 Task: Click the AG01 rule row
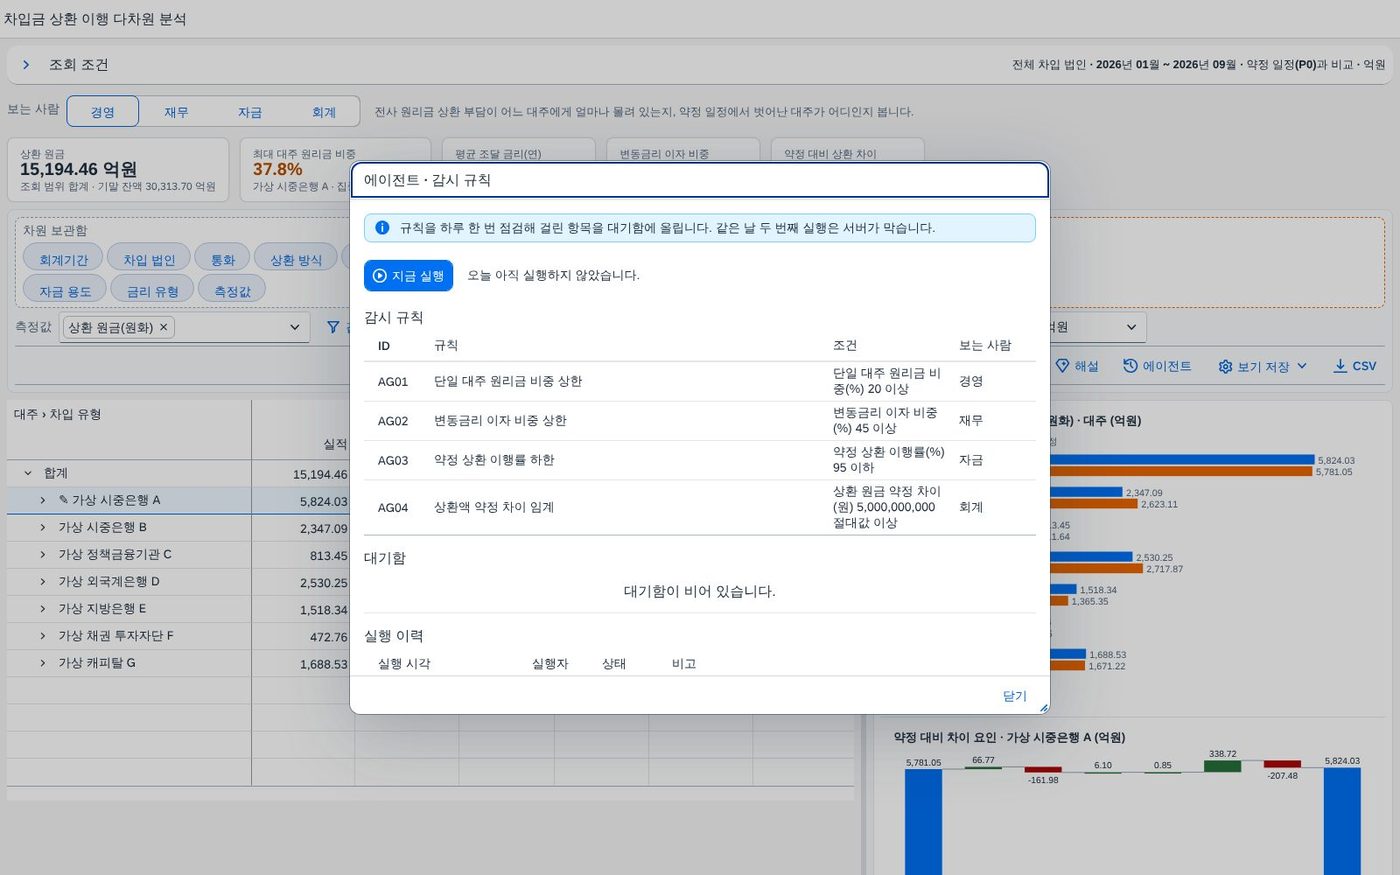click(x=700, y=381)
